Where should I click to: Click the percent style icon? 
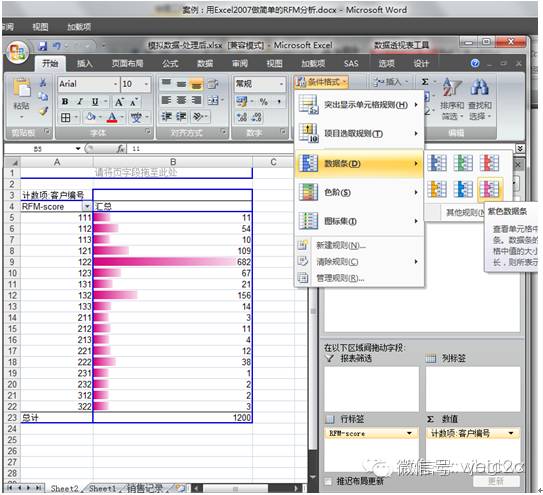pyautogui.click(x=264, y=101)
